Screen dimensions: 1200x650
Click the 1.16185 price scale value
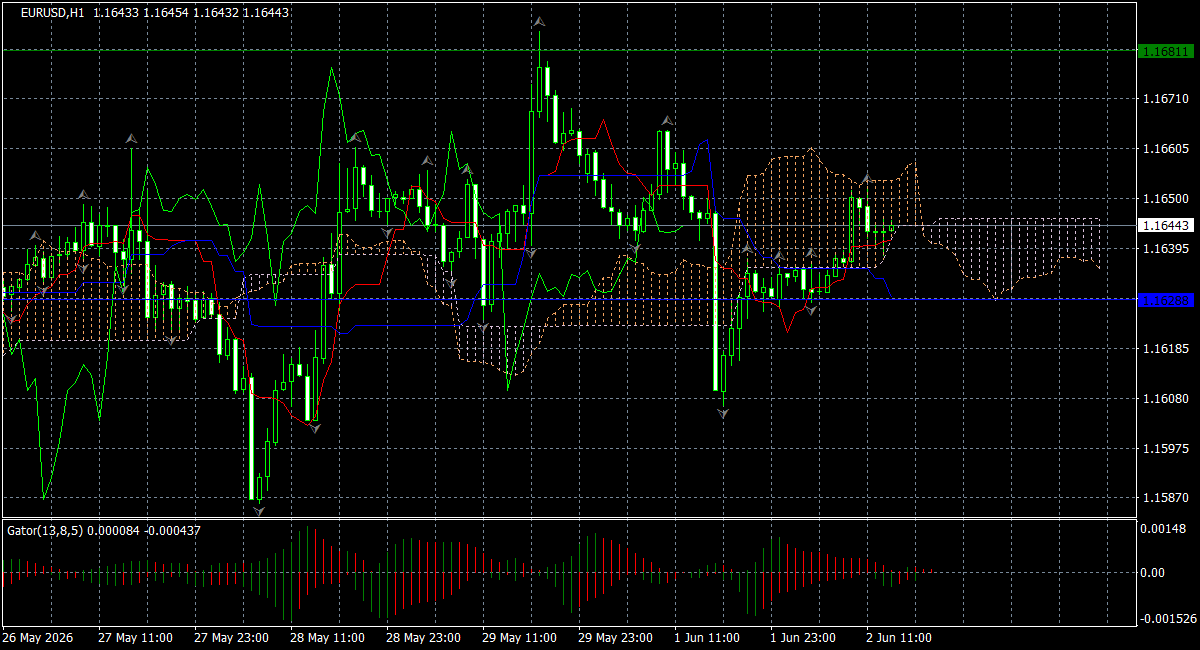click(1166, 349)
